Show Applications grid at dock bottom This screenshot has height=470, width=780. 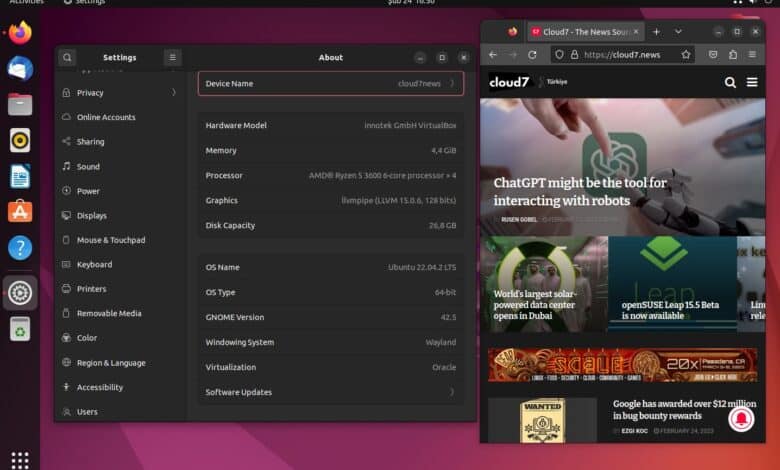pos(20,460)
